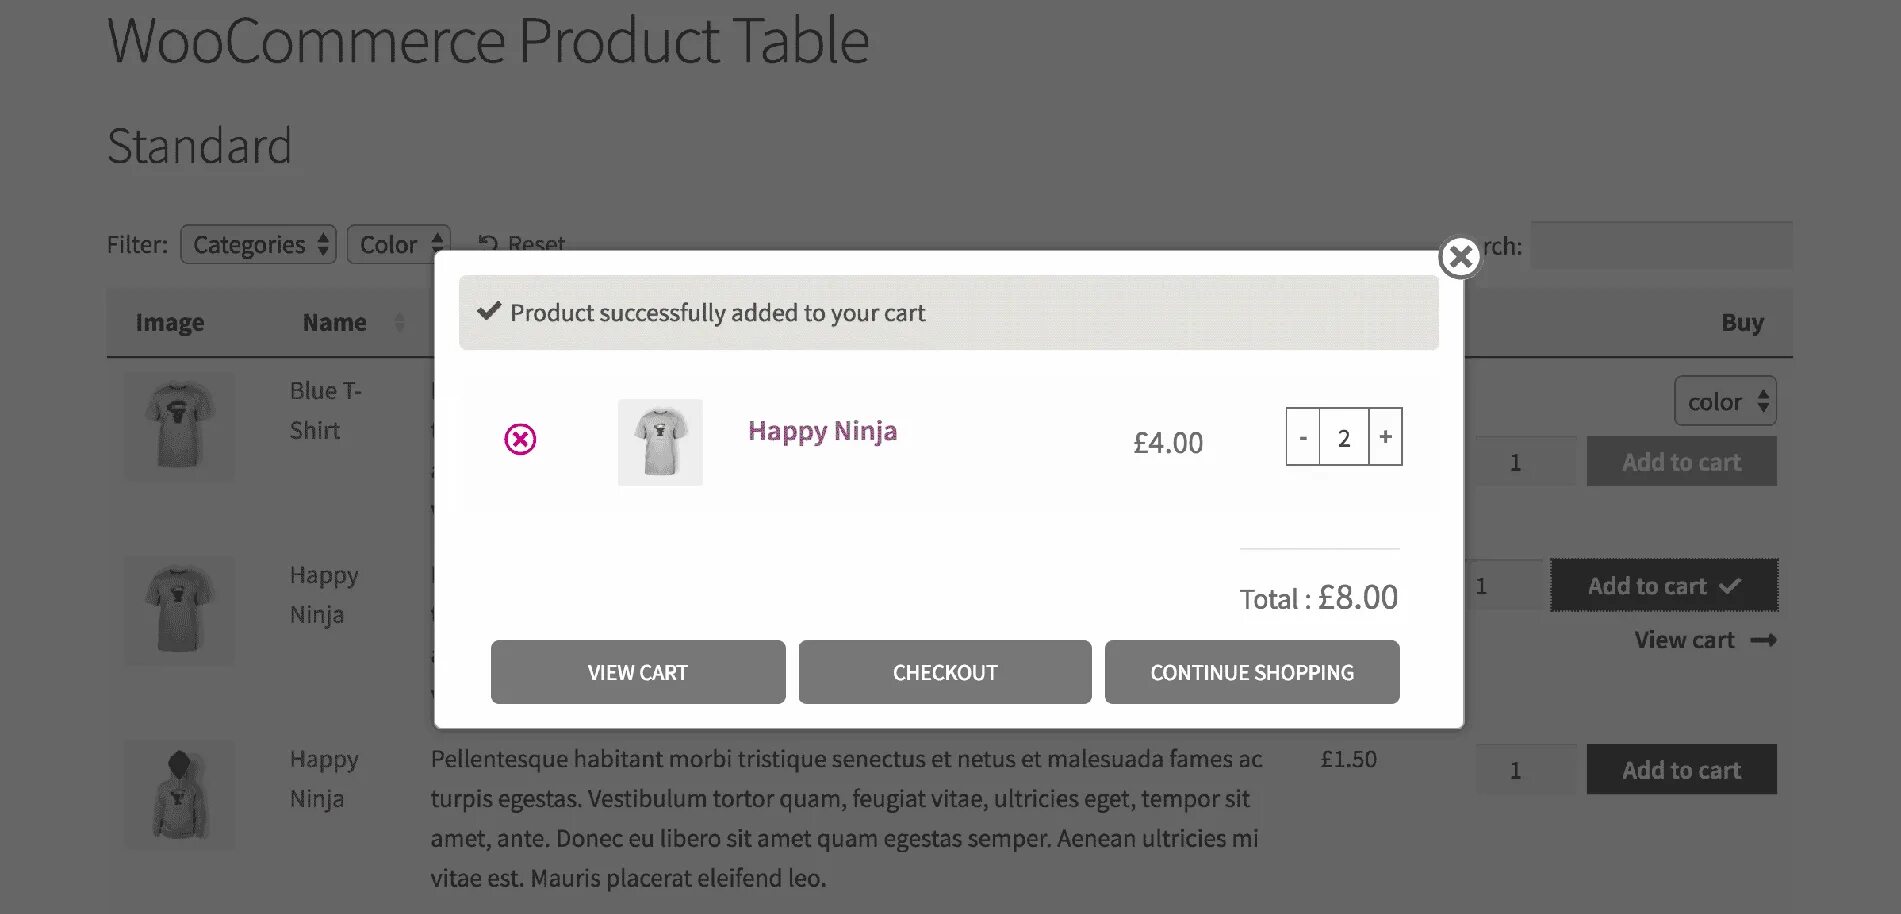This screenshot has width=1901, height=914.
Task: Click the View cart arrow link
Action: (1704, 640)
